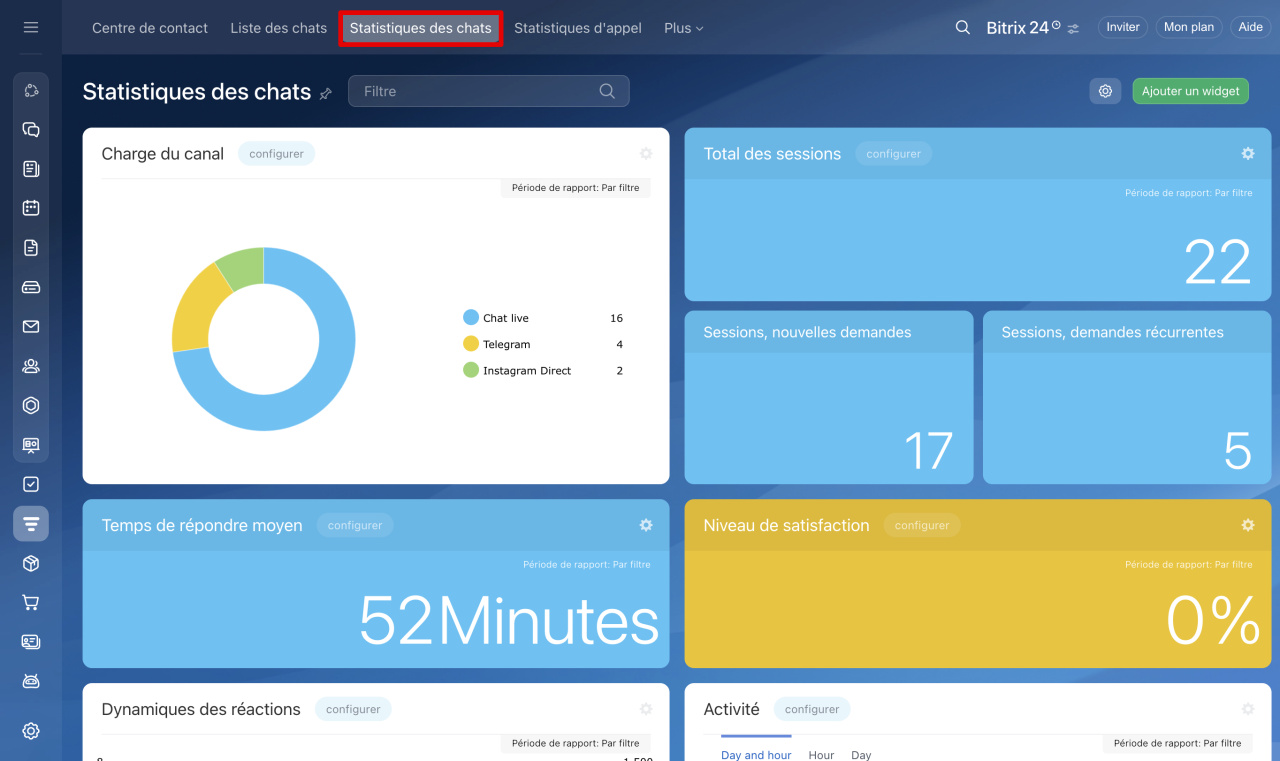The image size is (1280, 761).
Task: Toggle Instagram Direct legend item in chart
Action: tap(526, 370)
